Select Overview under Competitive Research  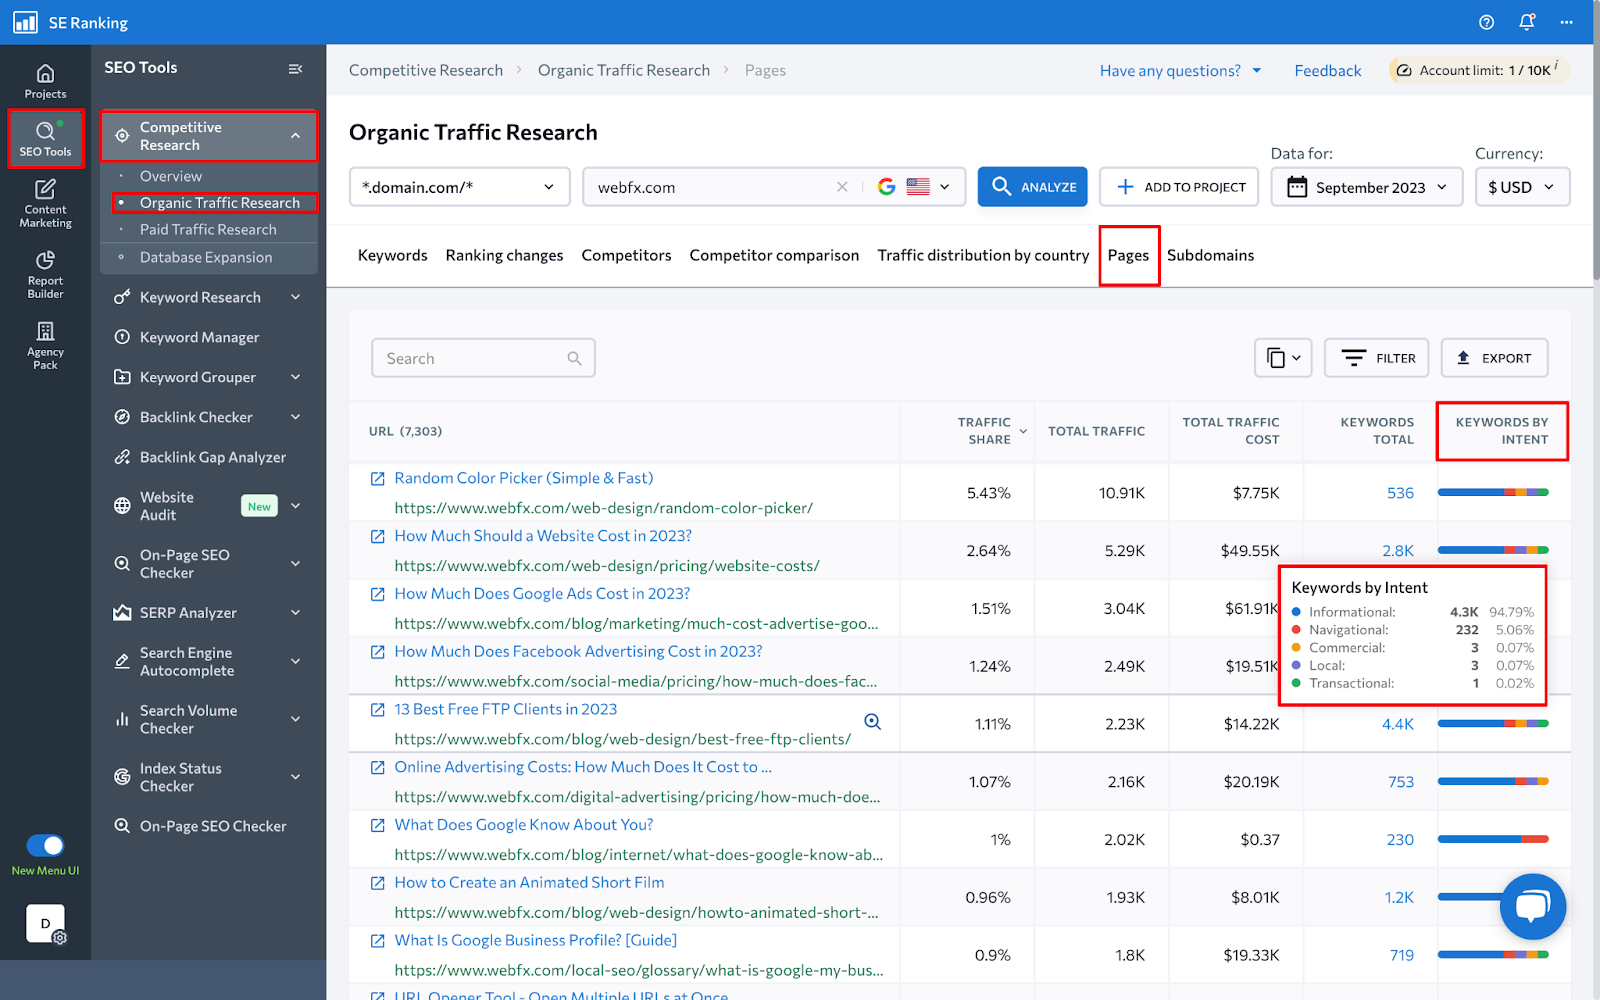[x=171, y=176]
